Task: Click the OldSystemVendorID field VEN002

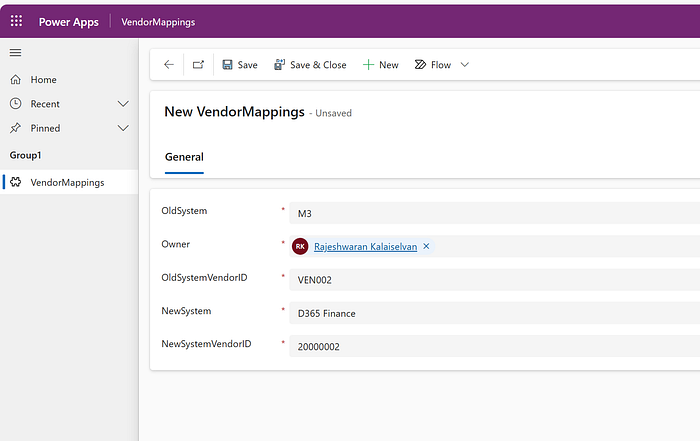Action: [x=495, y=280]
